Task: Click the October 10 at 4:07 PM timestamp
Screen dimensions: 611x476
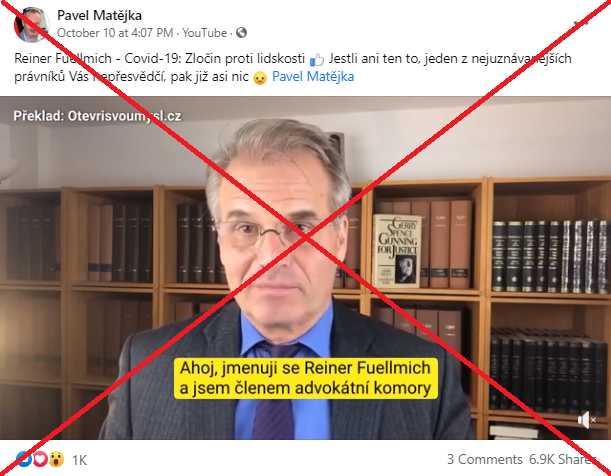Action: pyautogui.click(x=115, y=33)
